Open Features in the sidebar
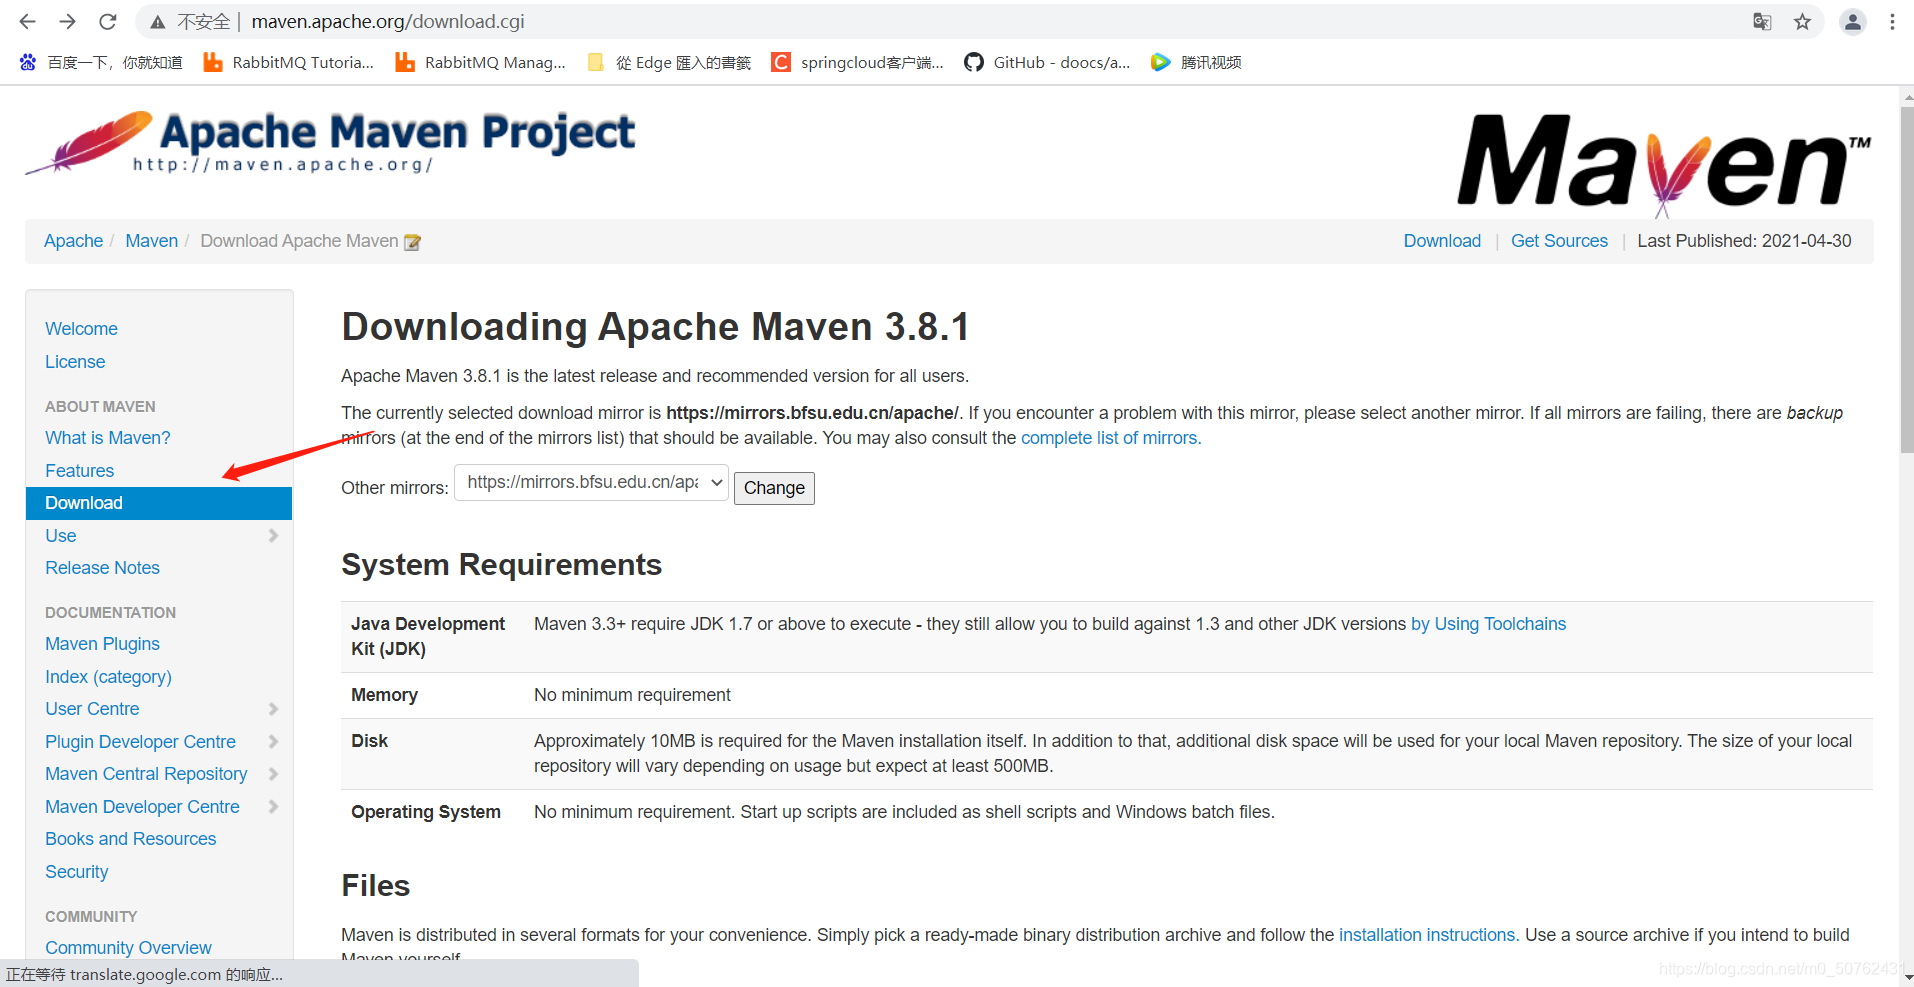Image resolution: width=1914 pixels, height=987 pixels. click(79, 471)
